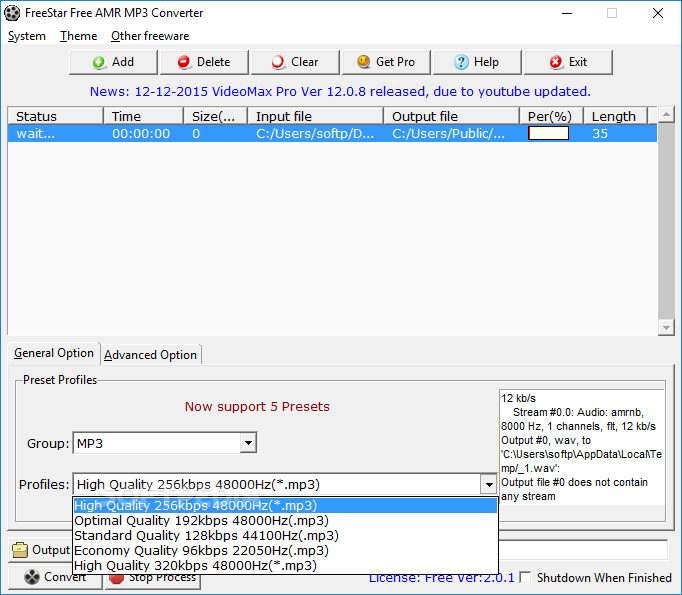Click the Length column header
The height and width of the screenshot is (595, 682).
click(x=615, y=116)
